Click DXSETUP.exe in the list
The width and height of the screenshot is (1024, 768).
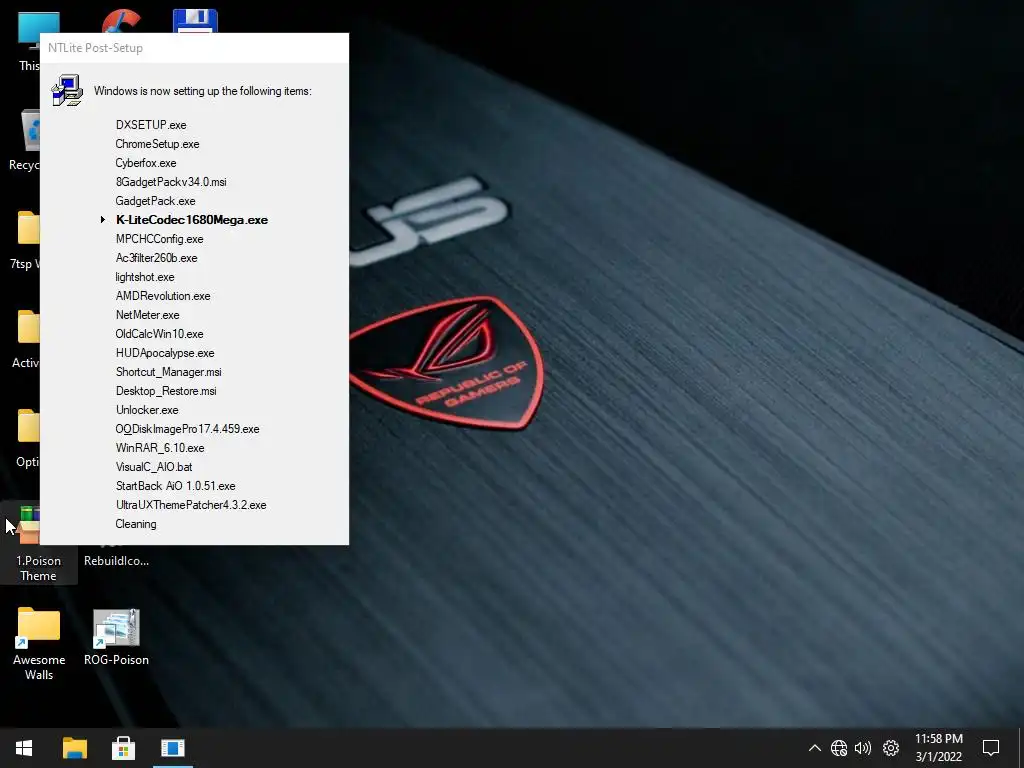151,125
